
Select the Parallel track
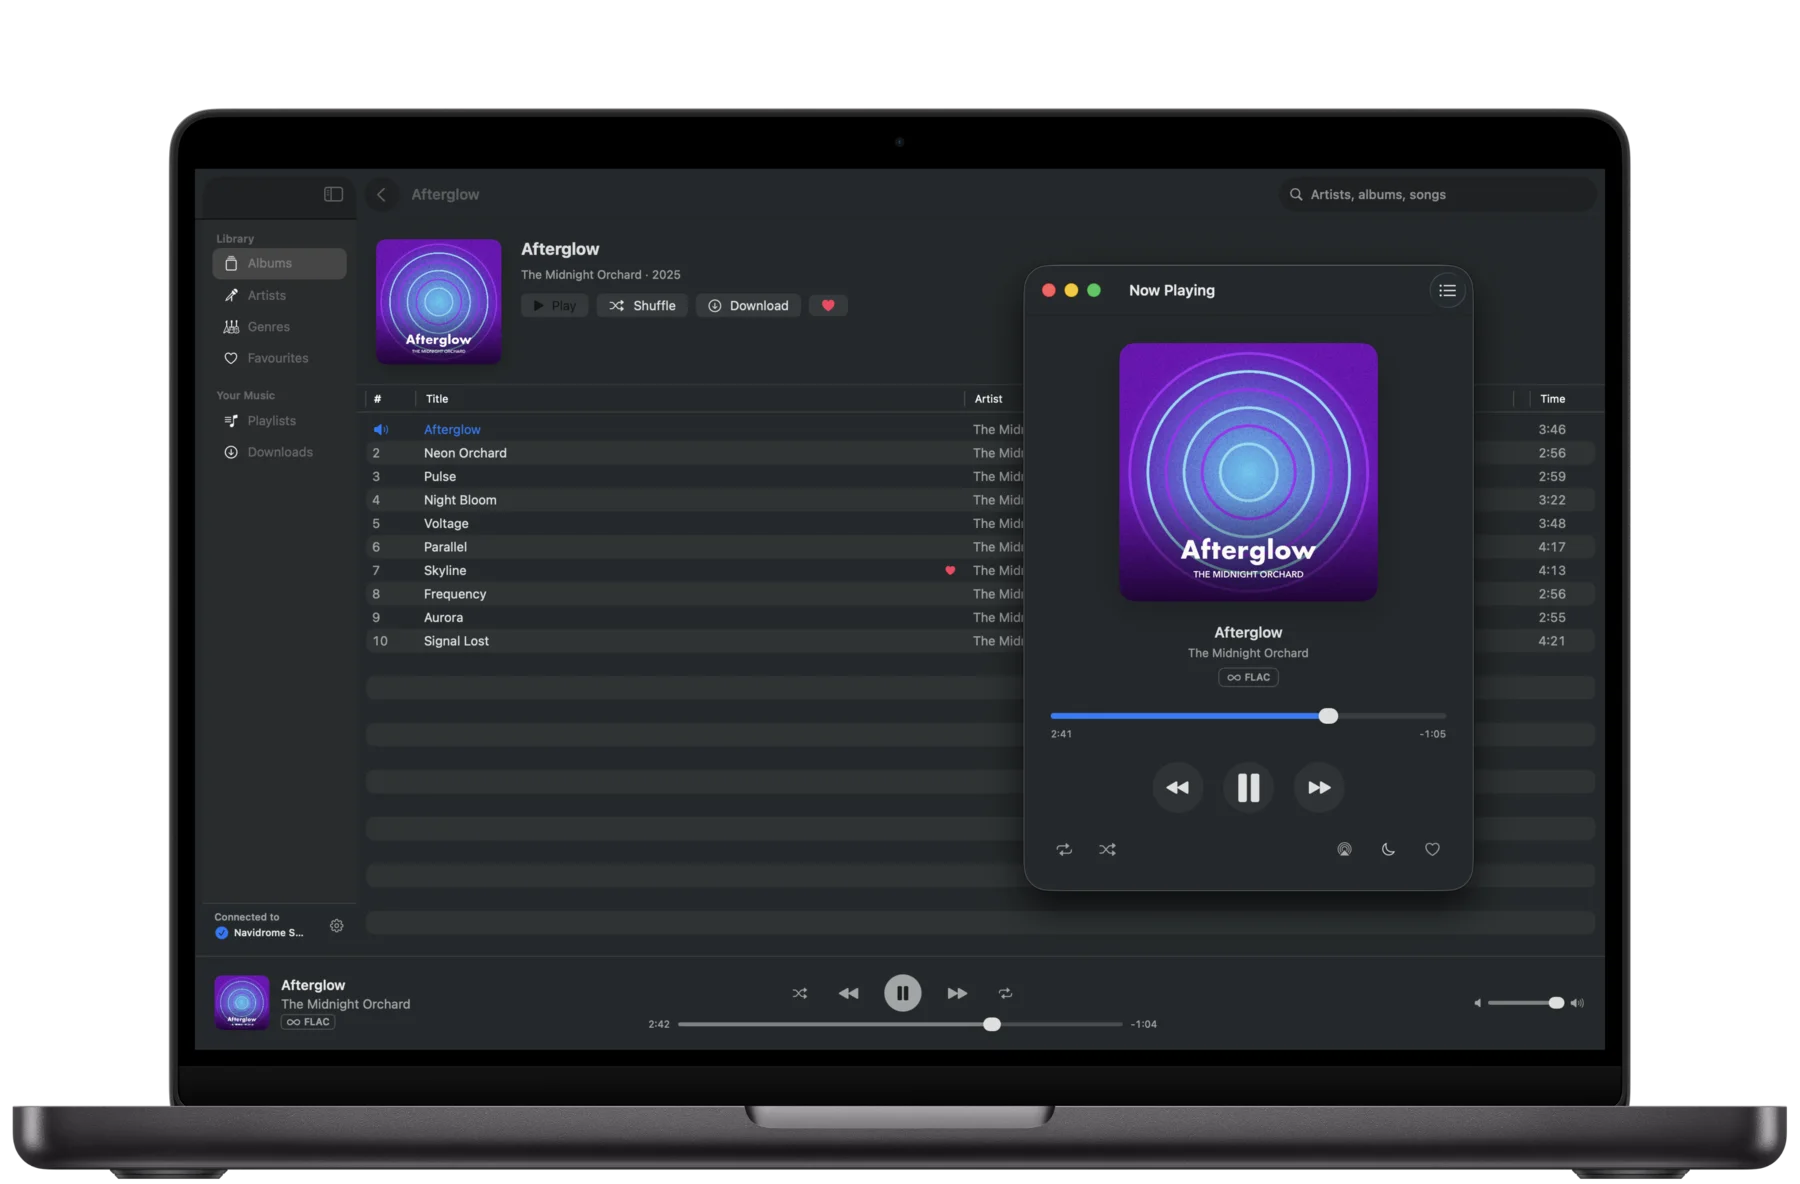(x=980, y=547)
